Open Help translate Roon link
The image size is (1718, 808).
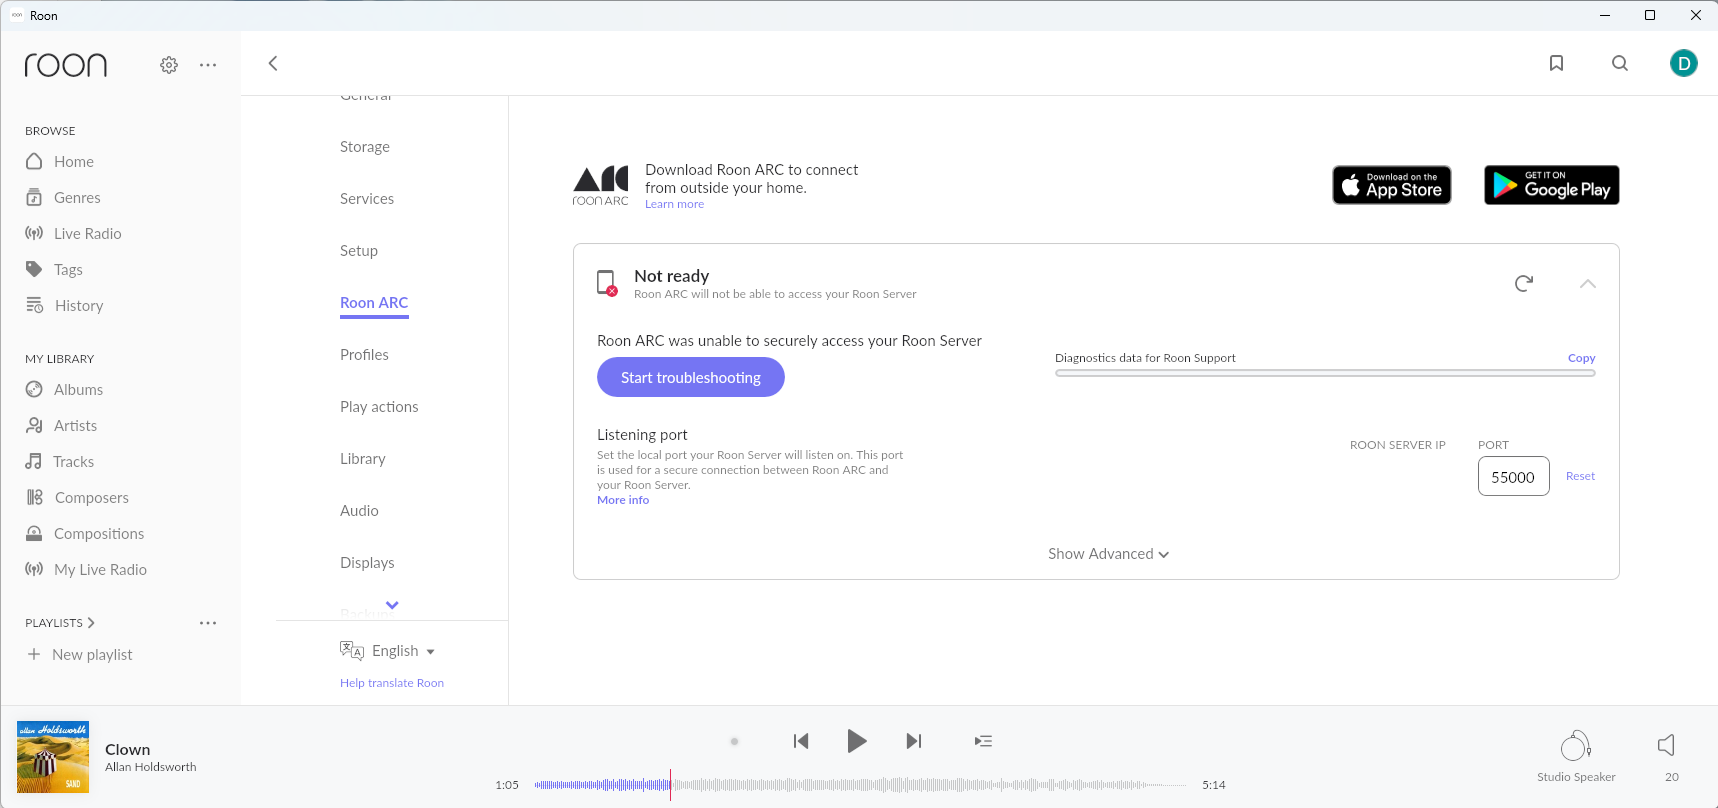pos(392,683)
